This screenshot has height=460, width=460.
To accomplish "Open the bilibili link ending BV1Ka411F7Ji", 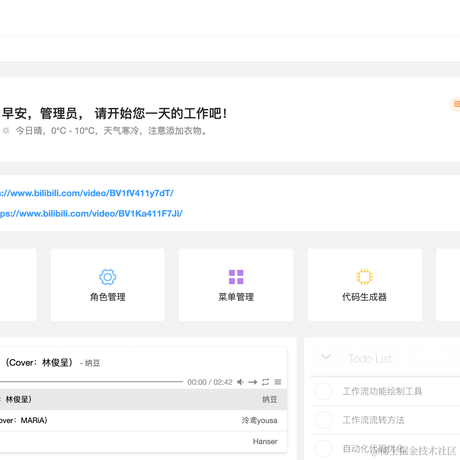I will [91, 213].
